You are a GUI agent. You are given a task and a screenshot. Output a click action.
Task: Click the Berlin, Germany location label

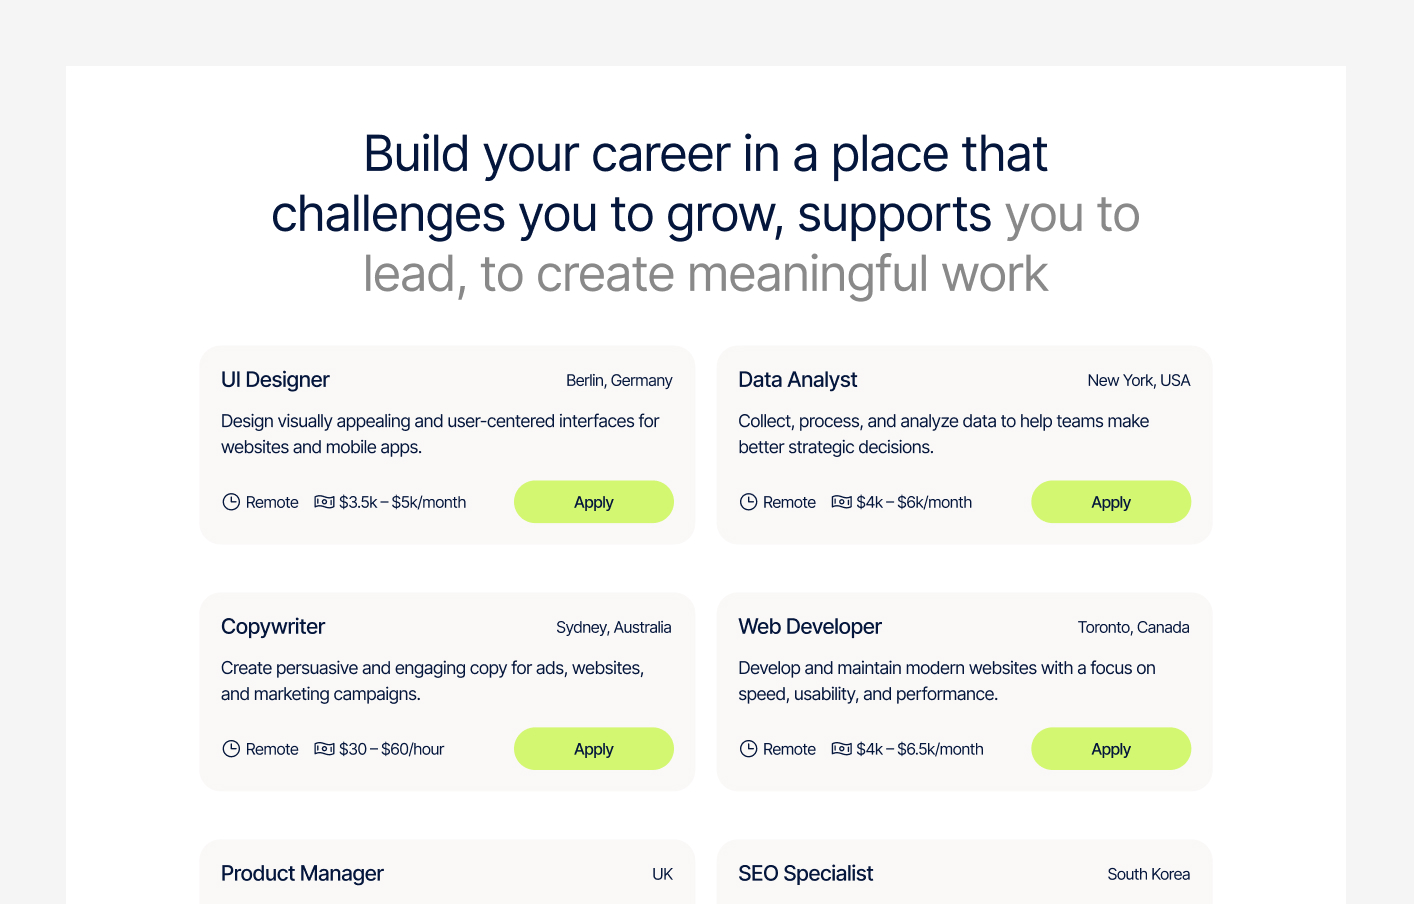[x=619, y=381]
